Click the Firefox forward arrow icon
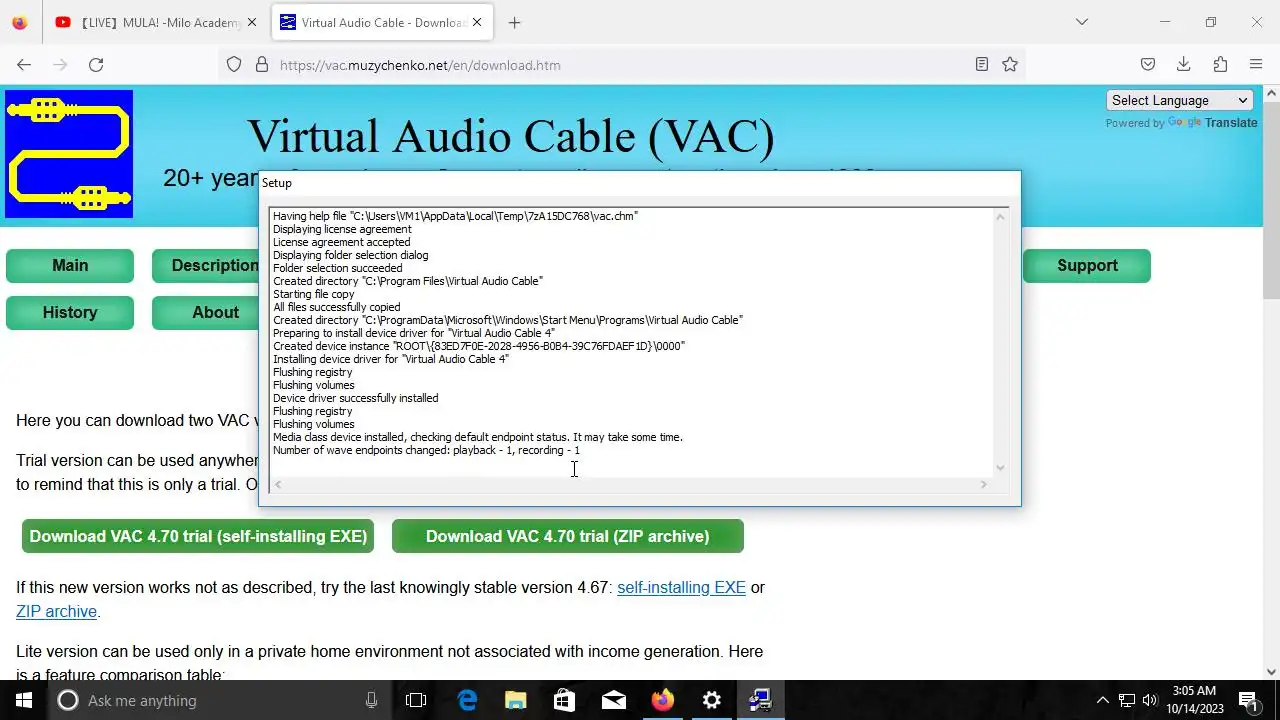The image size is (1280, 720). [x=60, y=65]
